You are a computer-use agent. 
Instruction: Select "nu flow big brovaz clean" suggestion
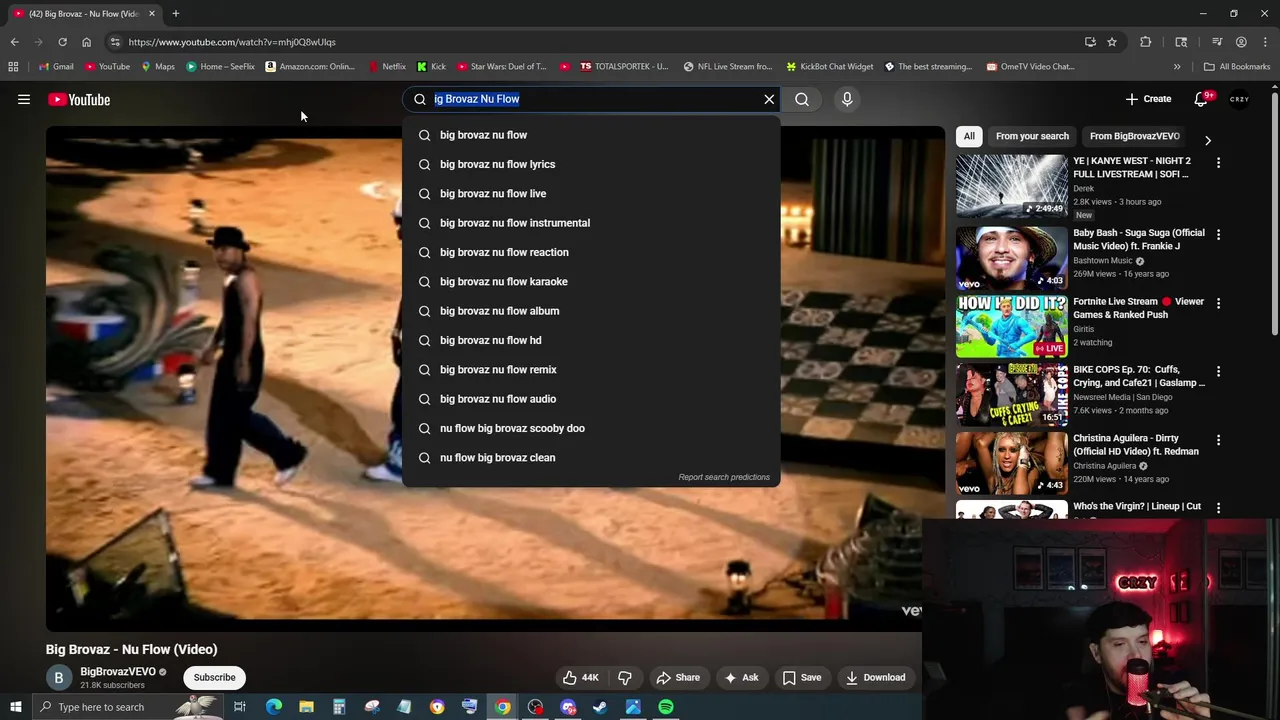pos(591,457)
